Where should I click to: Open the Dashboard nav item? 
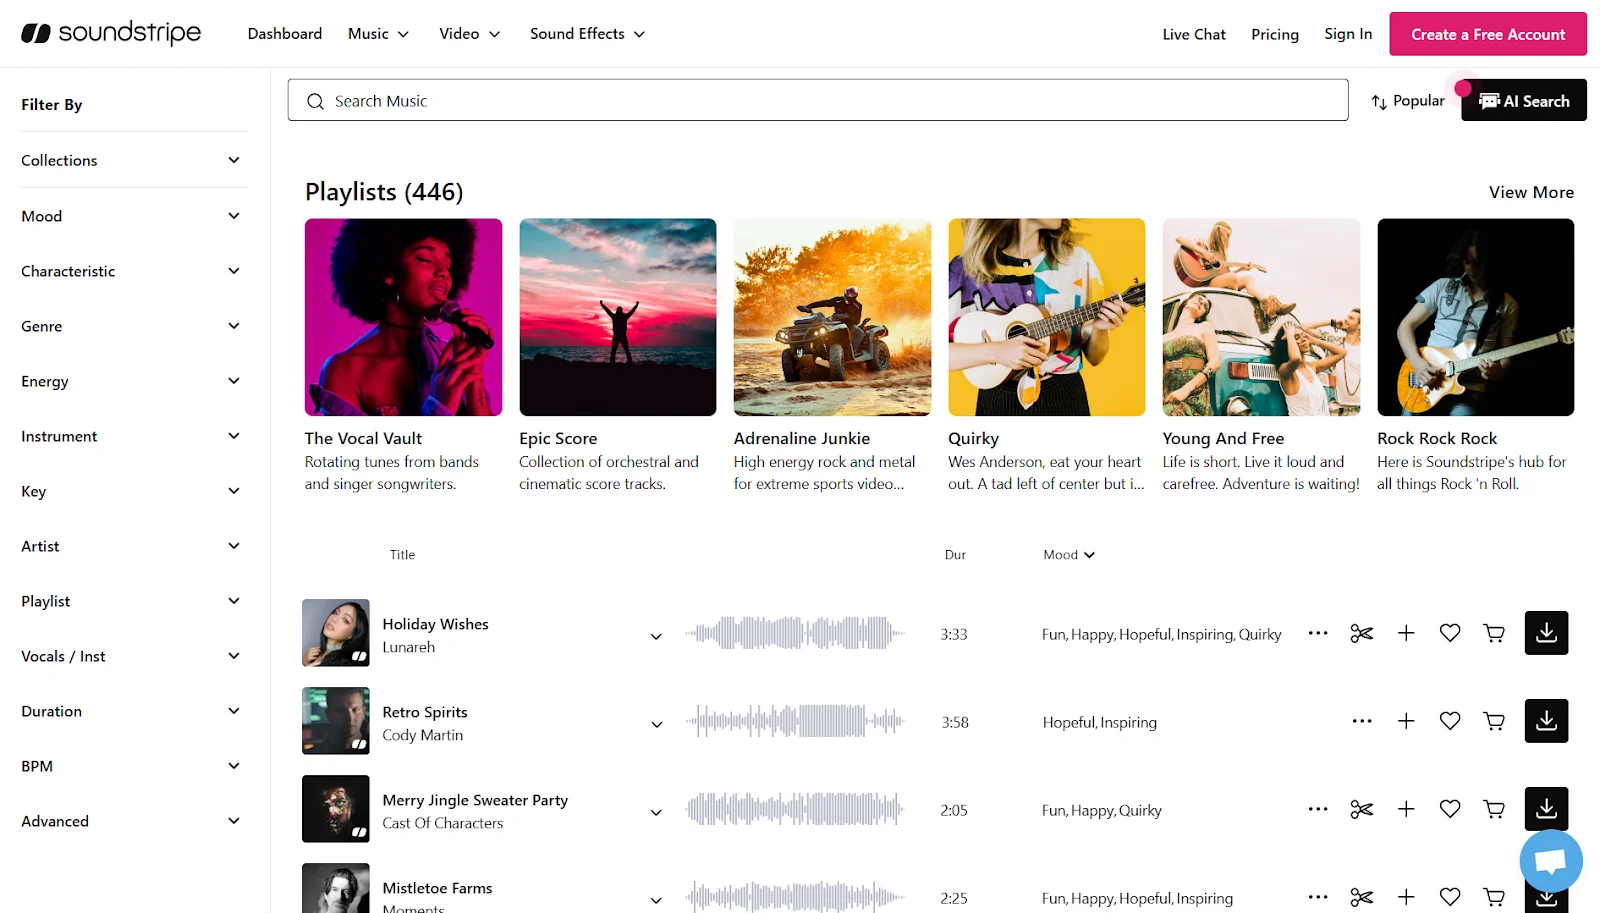click(x=285, y=33)
